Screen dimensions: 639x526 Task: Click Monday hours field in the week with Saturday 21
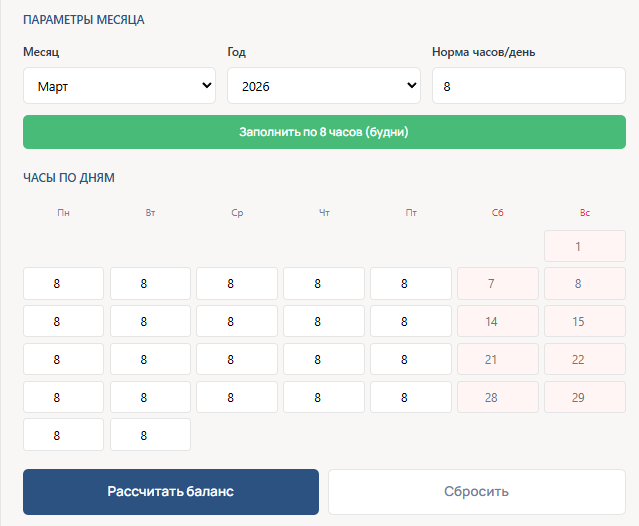click(x=63, y=360)
